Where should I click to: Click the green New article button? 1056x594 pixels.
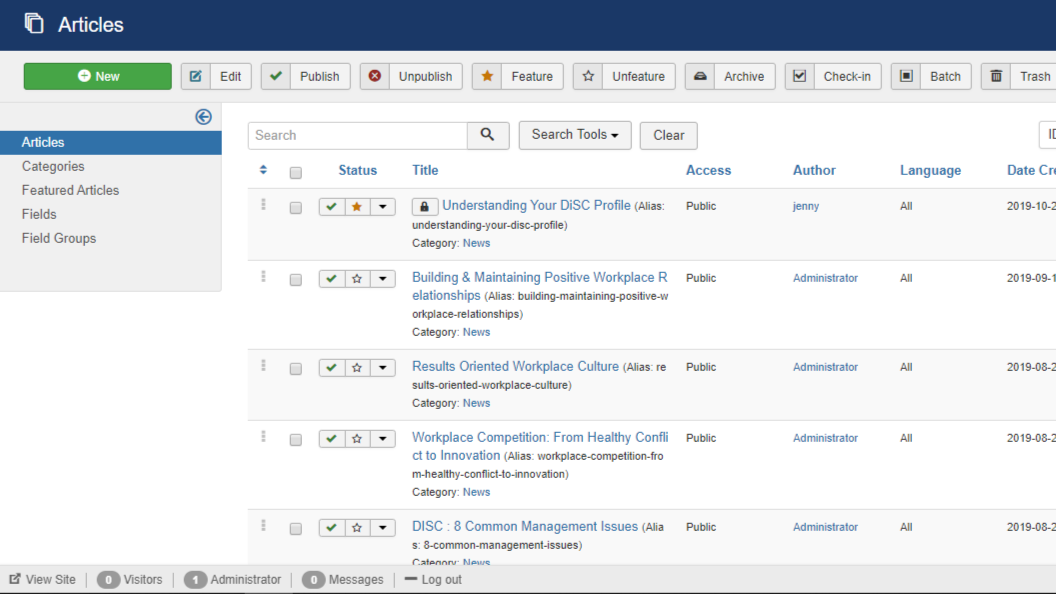[98, 76]
